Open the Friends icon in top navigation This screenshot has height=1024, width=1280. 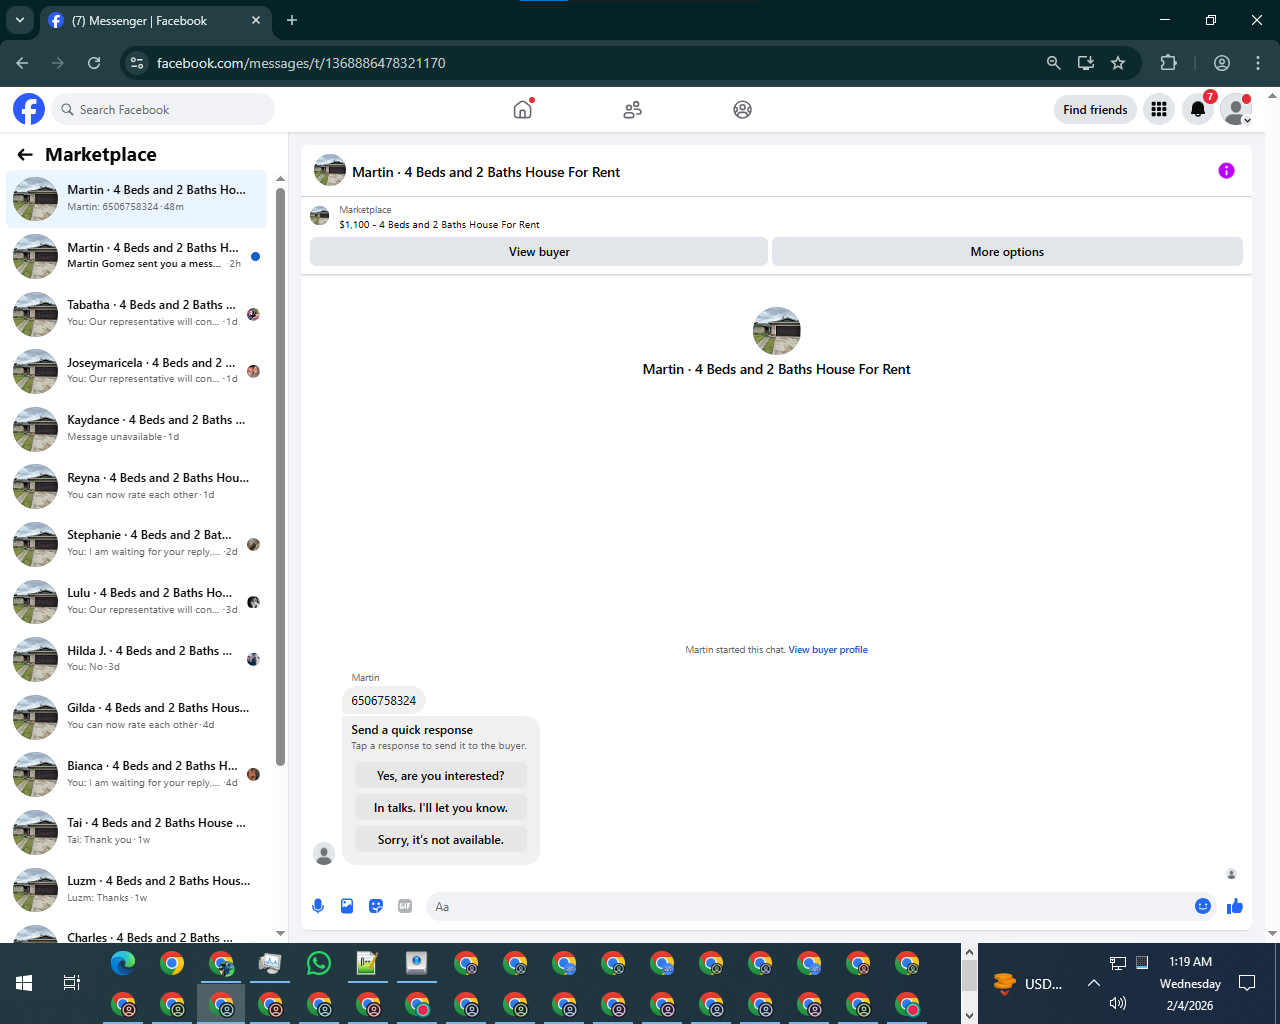pos(632,110)
